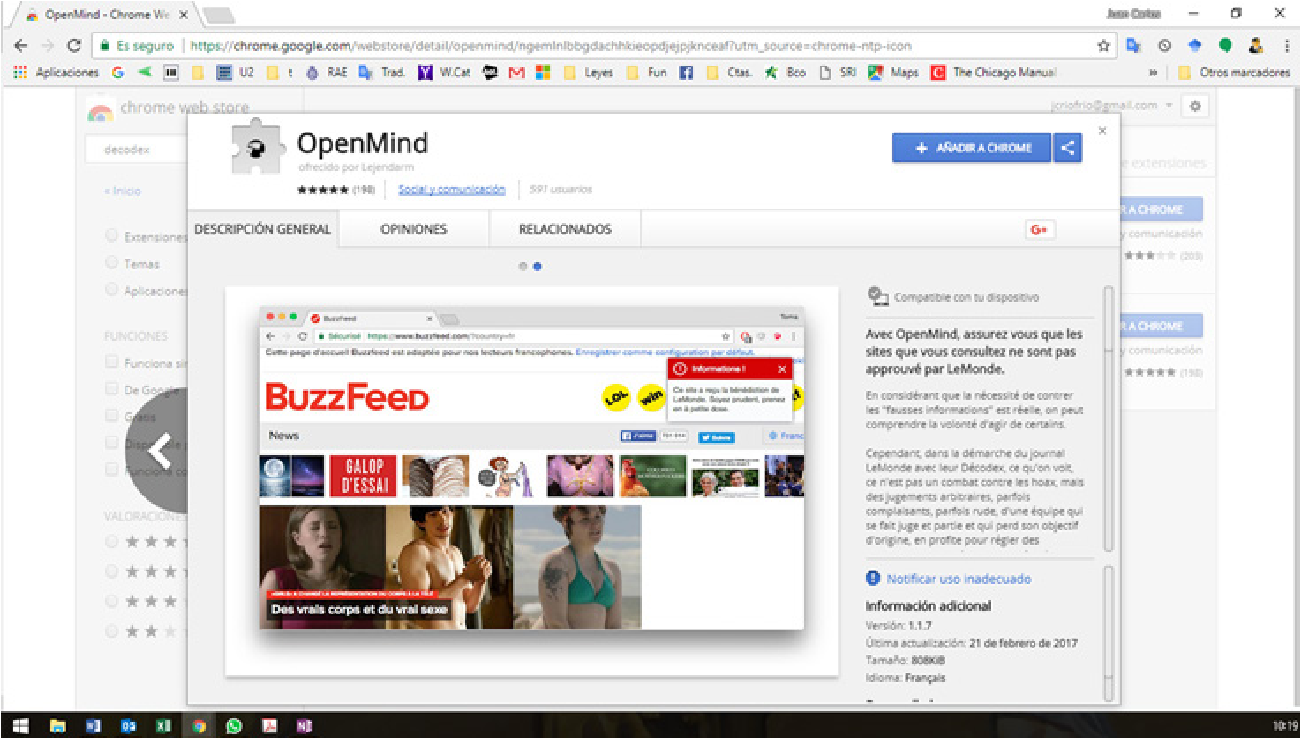Screen dimensions: 1300x738
Task: Open the web store settings gear
Action: (1195, 106)
